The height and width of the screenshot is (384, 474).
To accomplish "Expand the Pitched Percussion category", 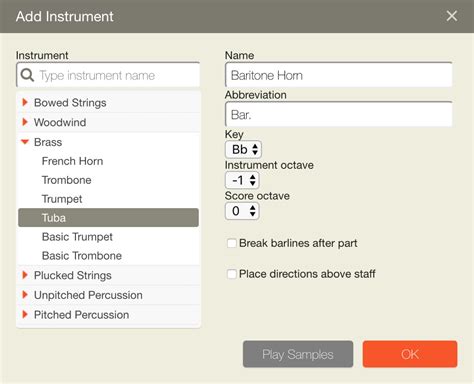I will 25,314.
